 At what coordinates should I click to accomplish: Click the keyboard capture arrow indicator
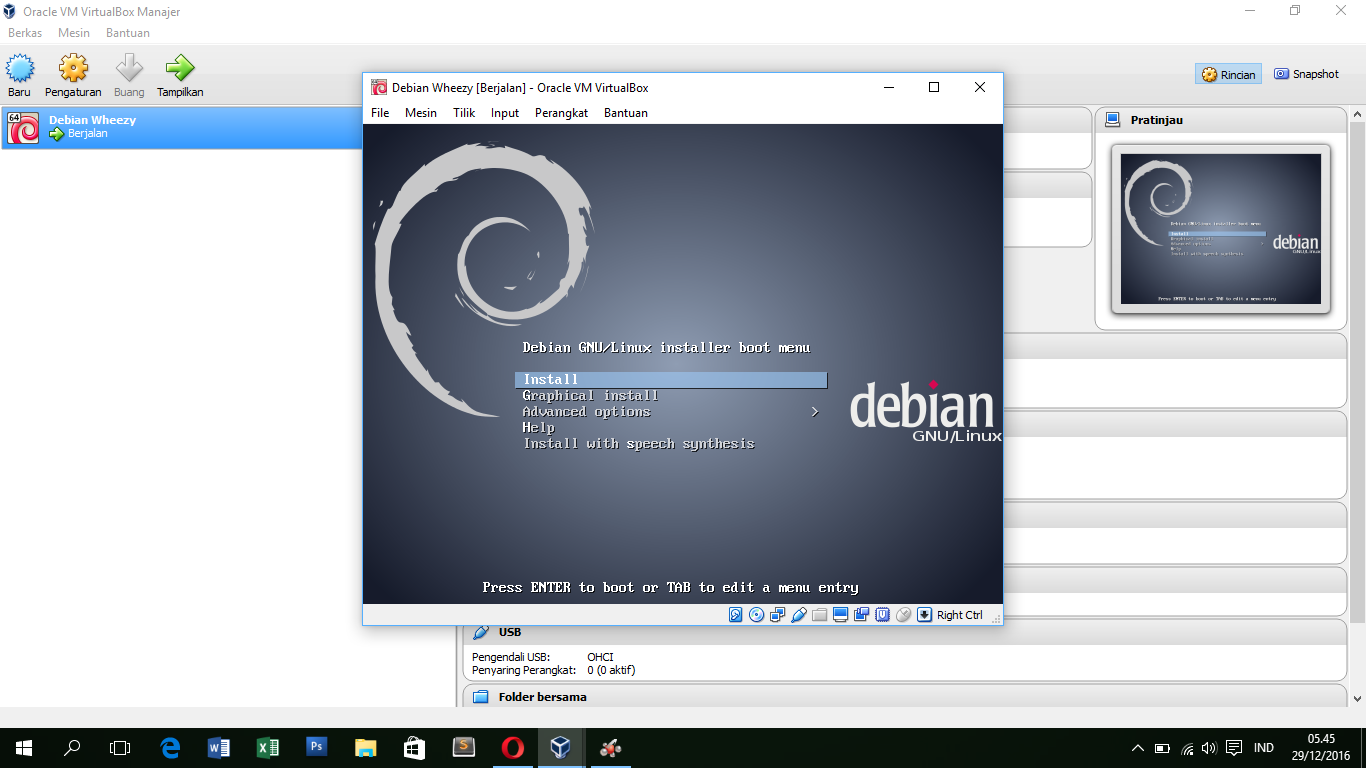tap(925, 615)
